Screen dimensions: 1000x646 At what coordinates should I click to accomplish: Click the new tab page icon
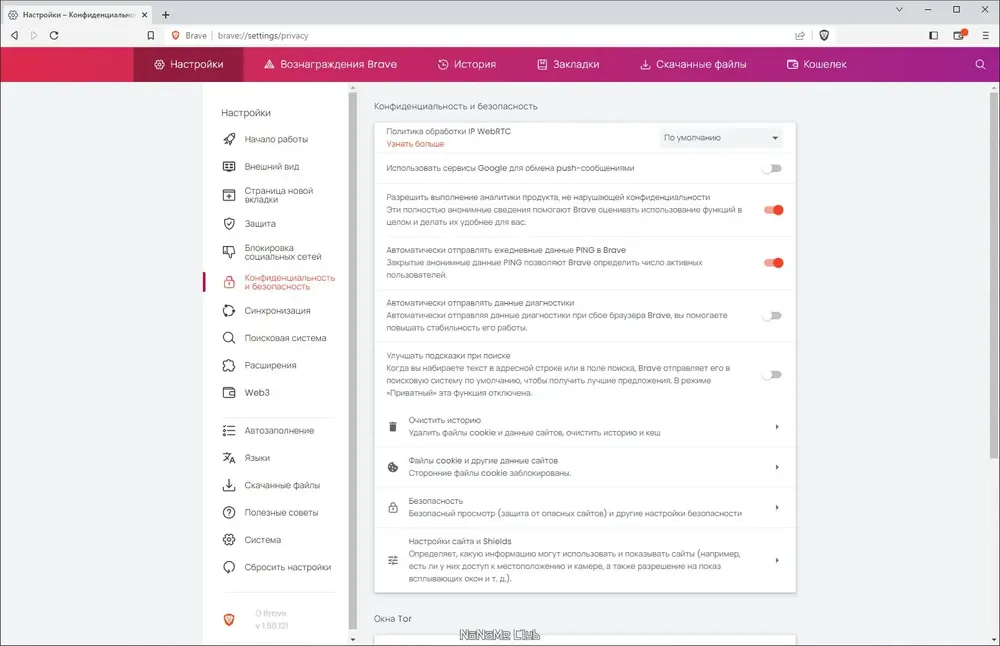[229, 195]
